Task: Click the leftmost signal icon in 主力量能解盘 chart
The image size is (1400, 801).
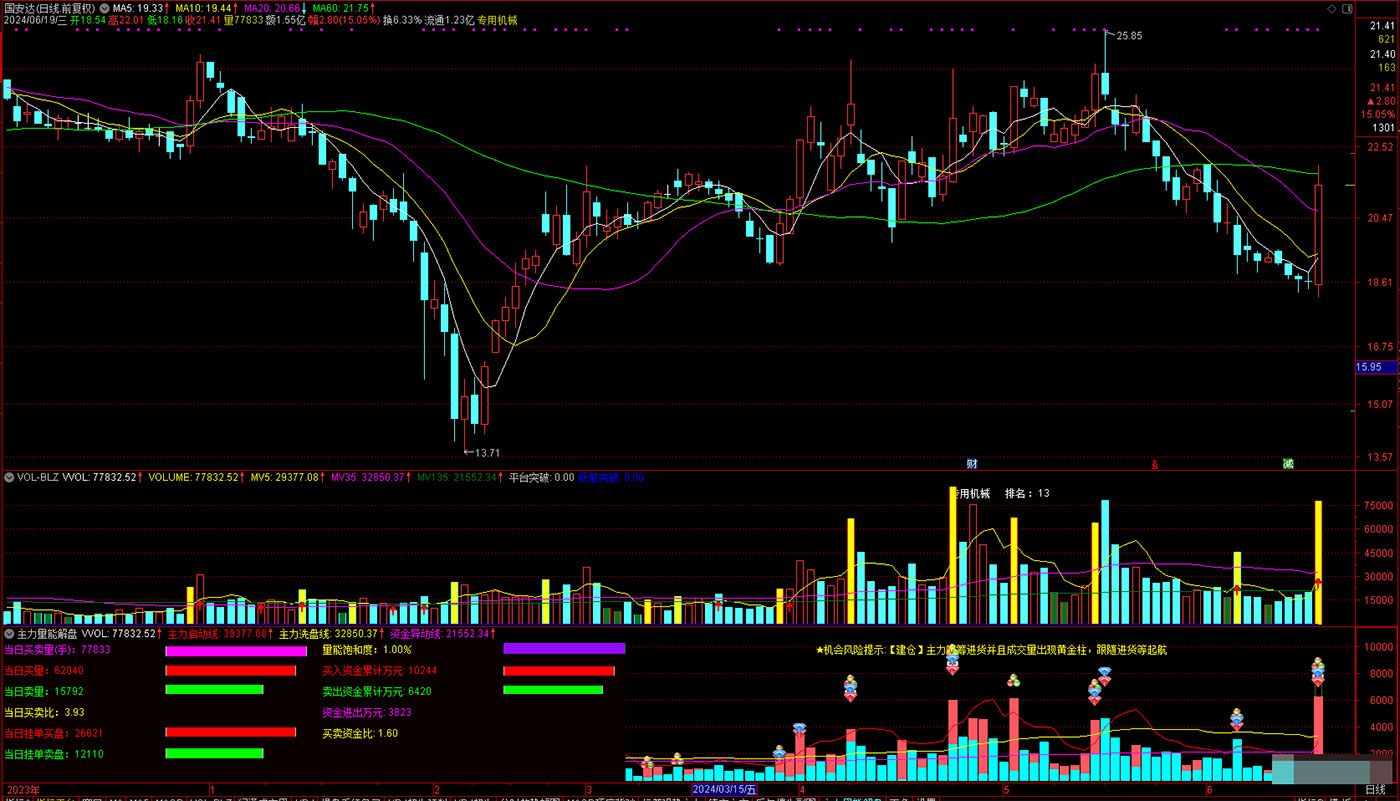Action: (647, 764)
